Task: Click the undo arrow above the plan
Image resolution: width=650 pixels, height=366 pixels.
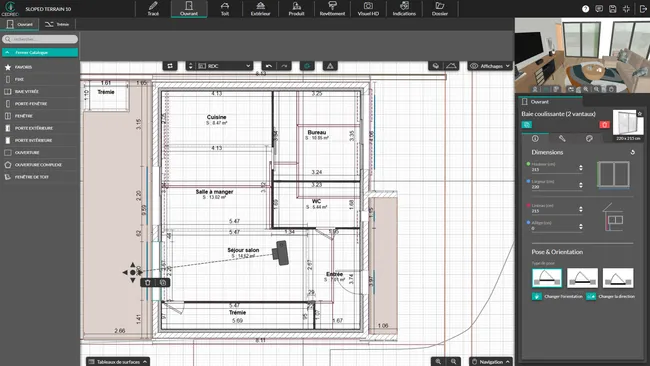Action: pyautogui.click(x=269, y=66)
